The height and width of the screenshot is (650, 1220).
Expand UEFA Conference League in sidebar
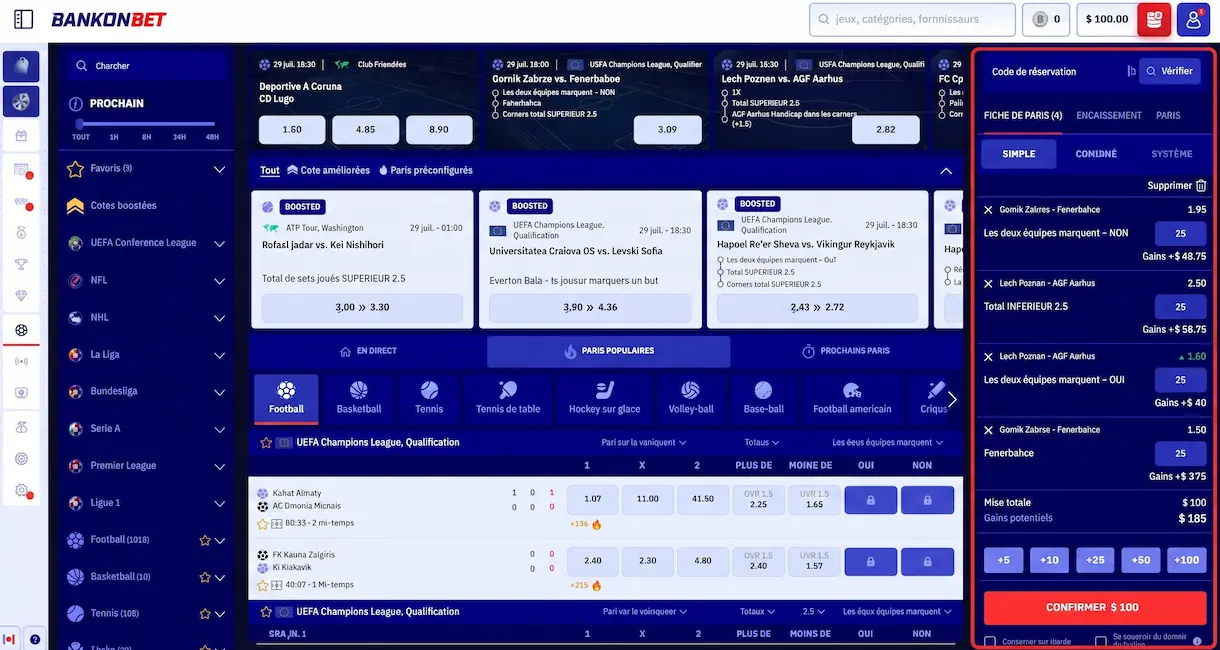(219, 243)
